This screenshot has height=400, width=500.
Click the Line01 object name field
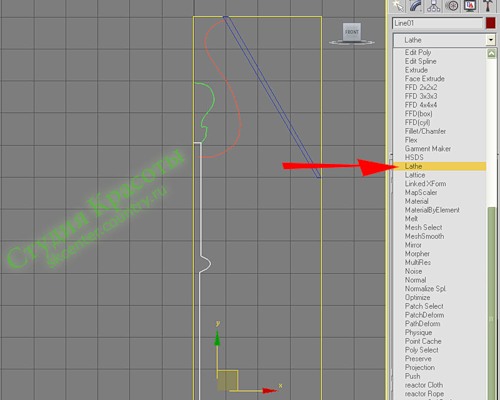coord(437,23)
